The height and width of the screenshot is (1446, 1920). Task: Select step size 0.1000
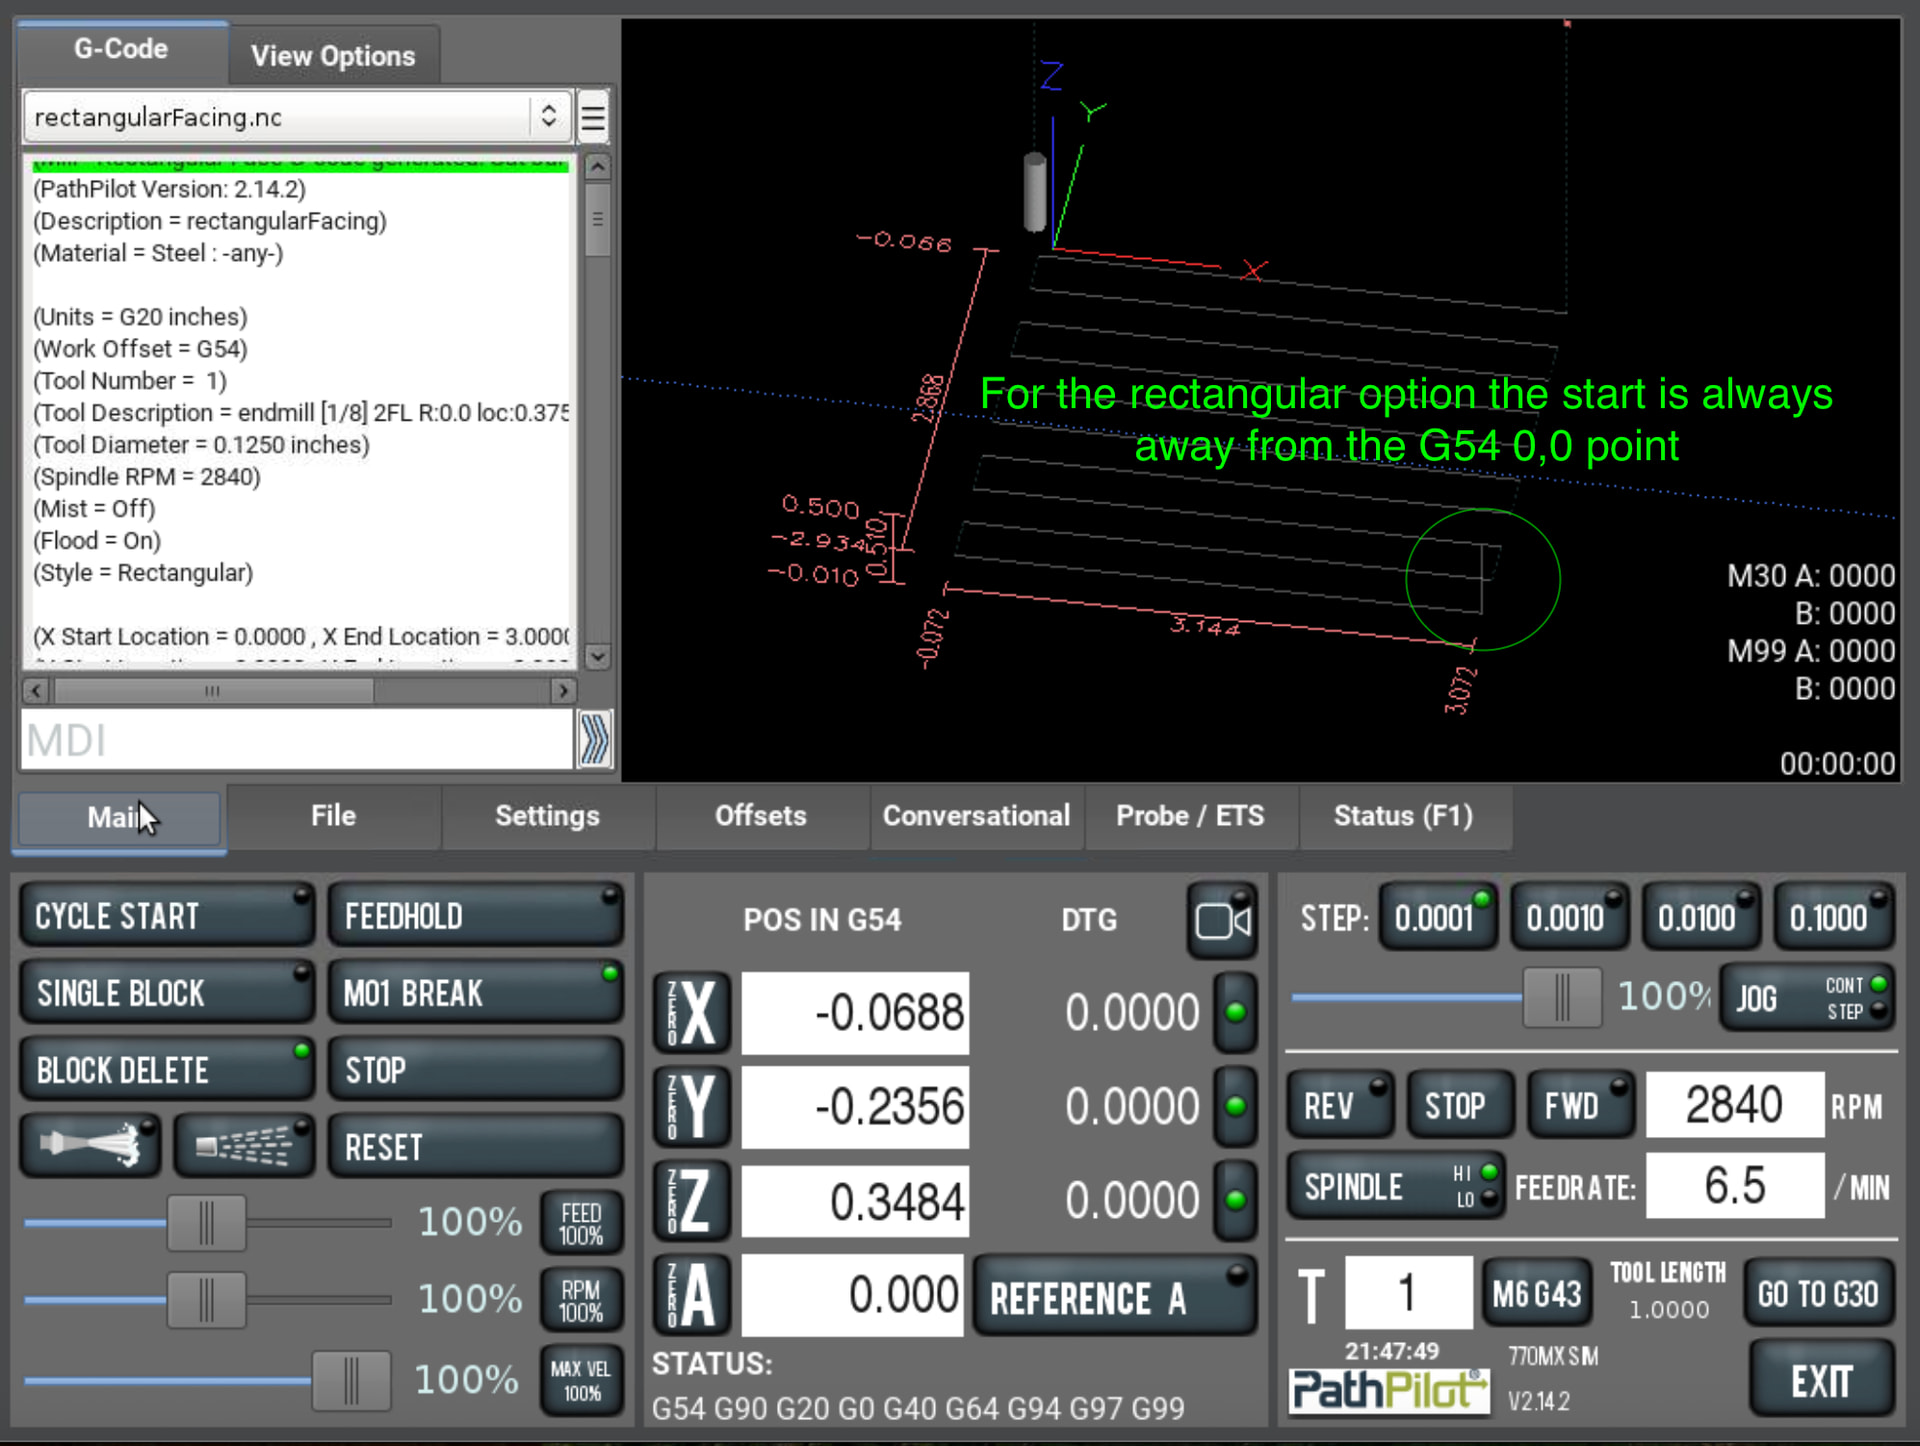1833,917
